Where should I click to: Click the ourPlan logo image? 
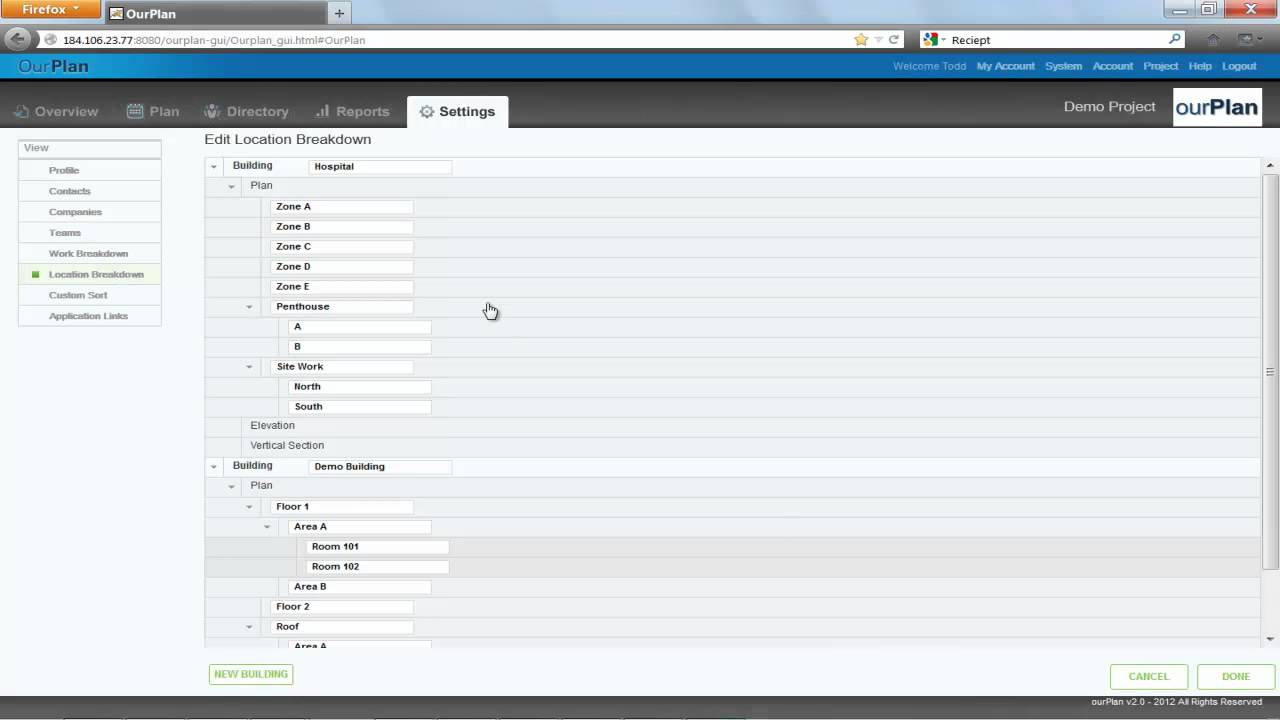[1217, 107]
